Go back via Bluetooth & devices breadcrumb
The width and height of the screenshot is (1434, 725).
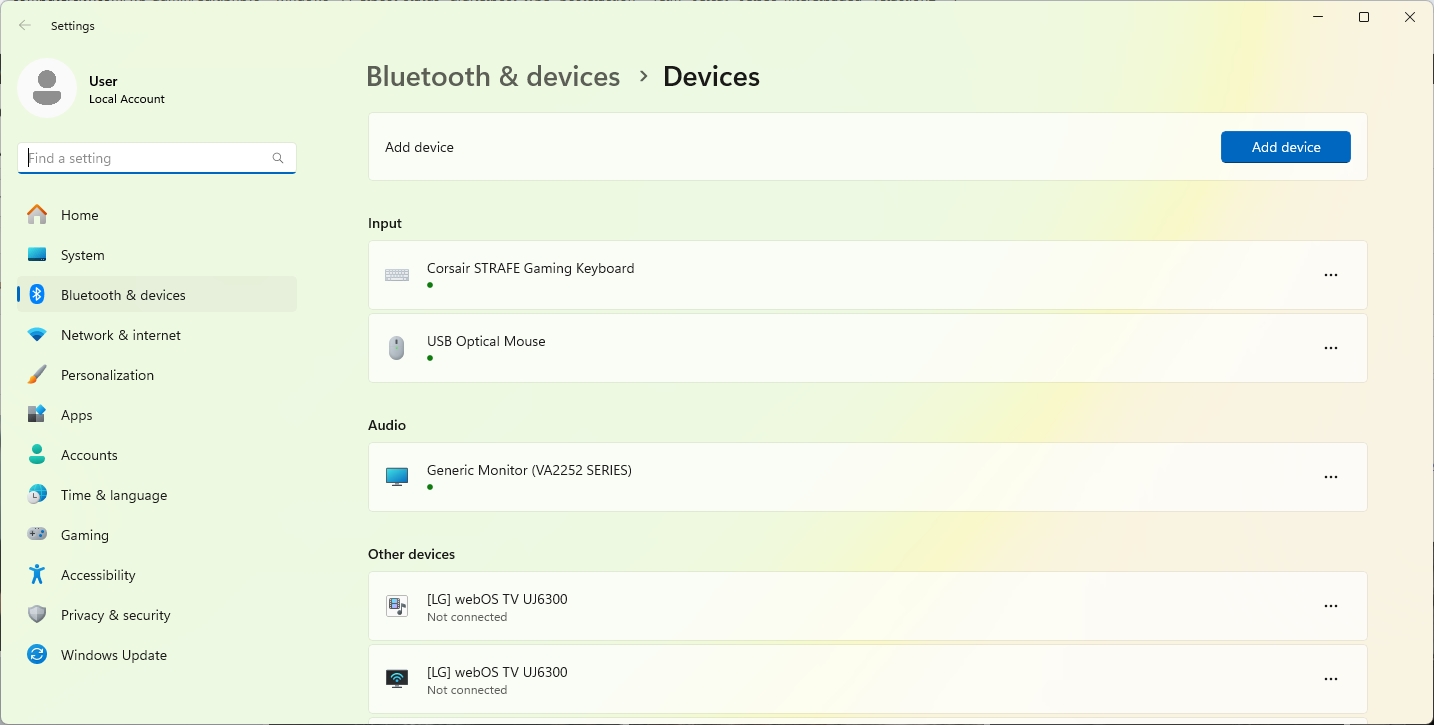(493, 76)
